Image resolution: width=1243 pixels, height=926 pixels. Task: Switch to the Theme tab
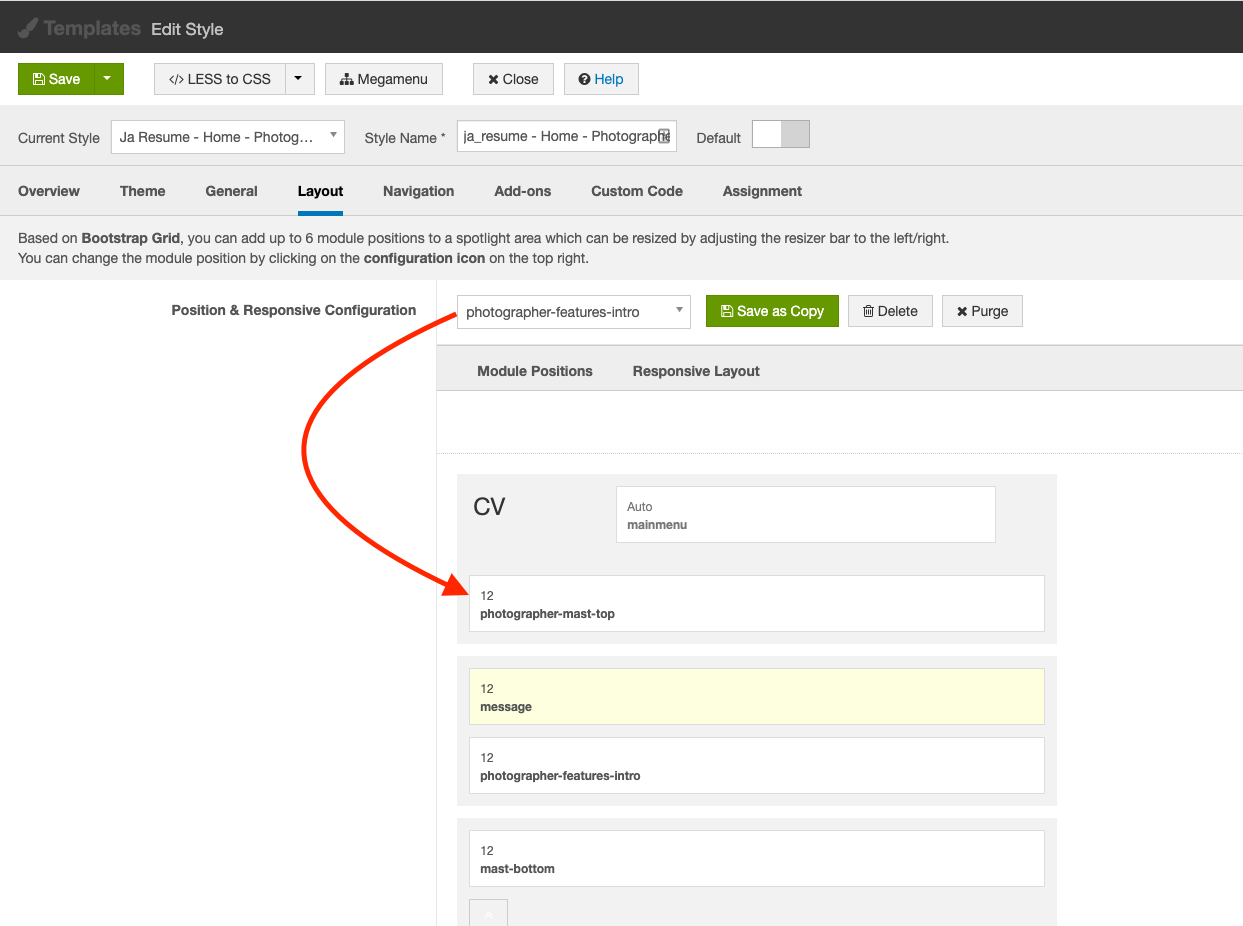tap(143, 191)
